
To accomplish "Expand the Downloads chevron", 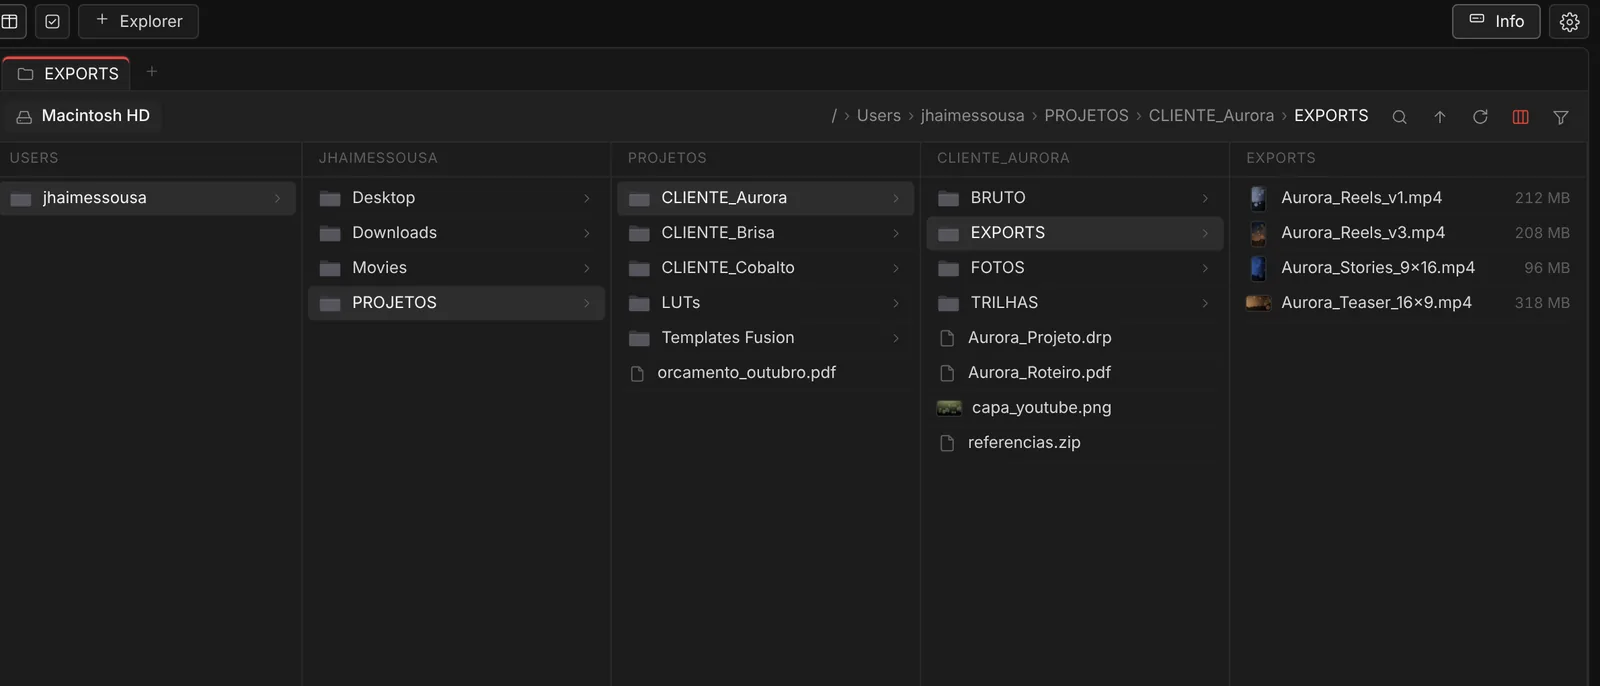I will pos(587,233).
